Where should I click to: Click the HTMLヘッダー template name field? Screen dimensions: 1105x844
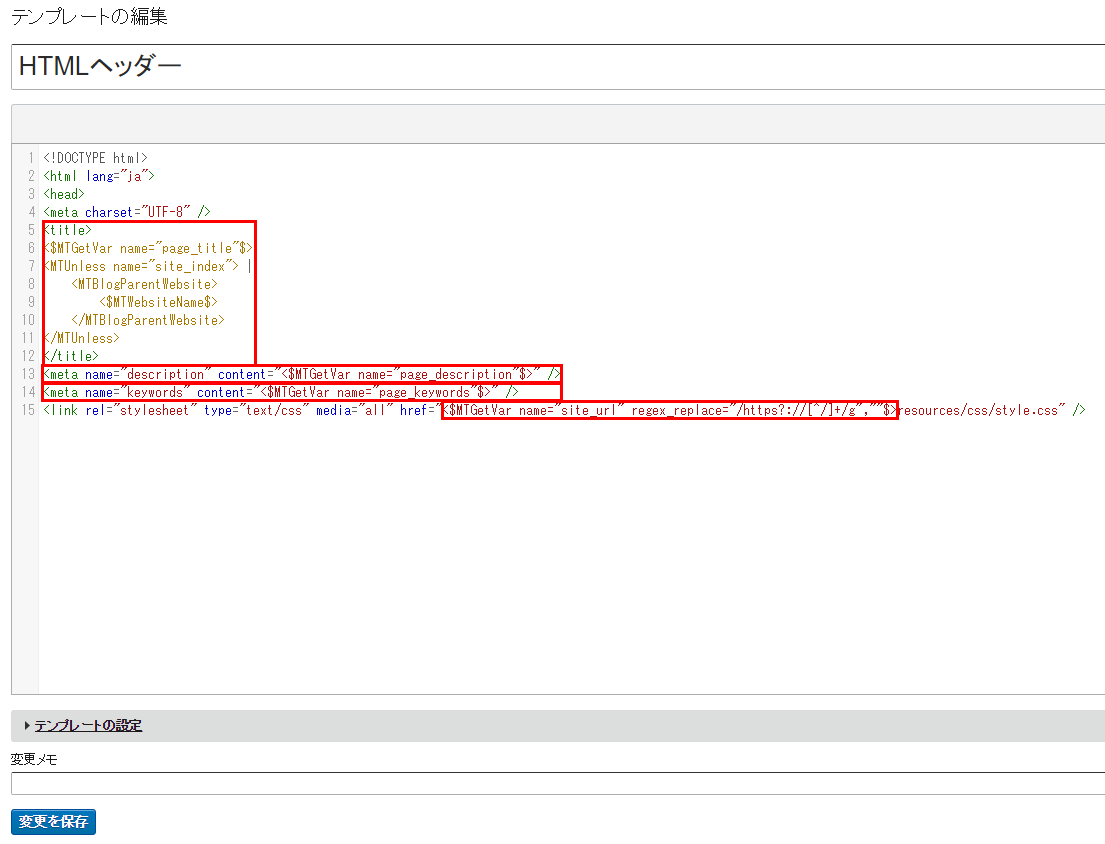point(558,67)
